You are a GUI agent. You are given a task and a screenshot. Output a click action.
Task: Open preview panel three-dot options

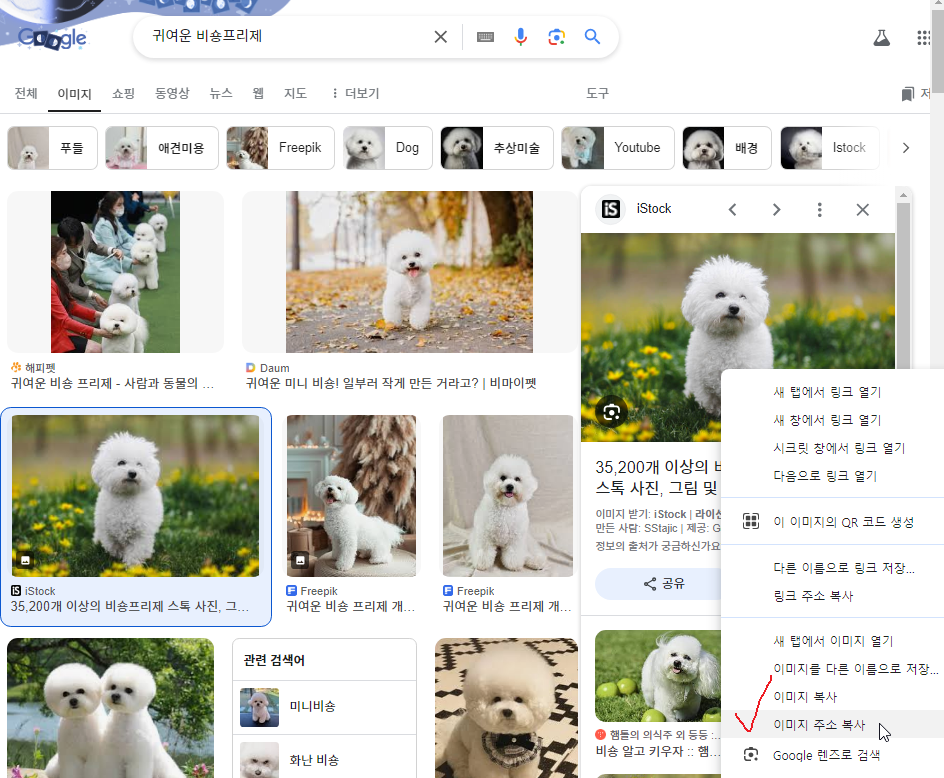(x=819, y=210)
